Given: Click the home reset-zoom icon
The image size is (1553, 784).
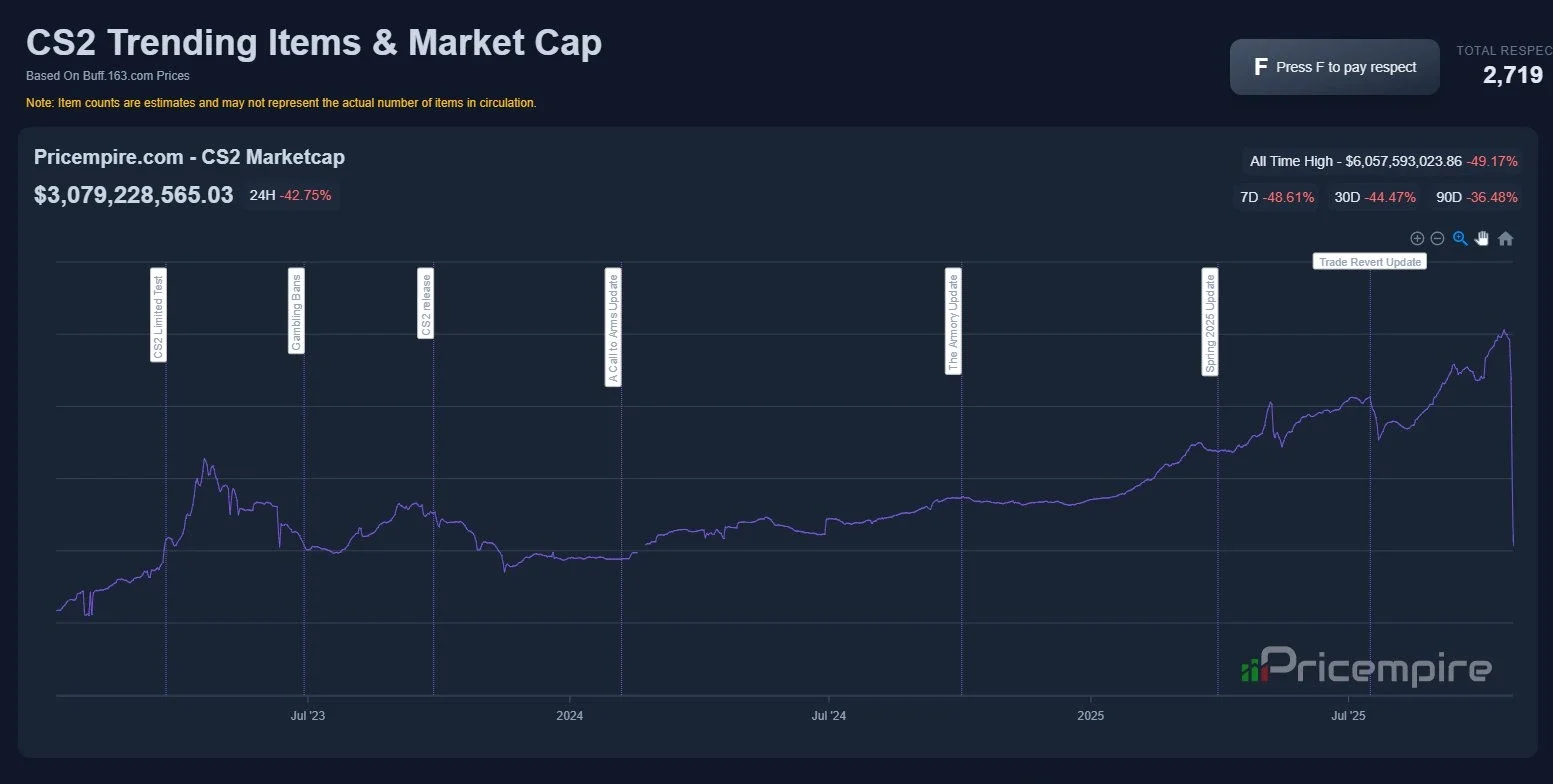Looking at the screenshot, I should (x=1505, y=238).
